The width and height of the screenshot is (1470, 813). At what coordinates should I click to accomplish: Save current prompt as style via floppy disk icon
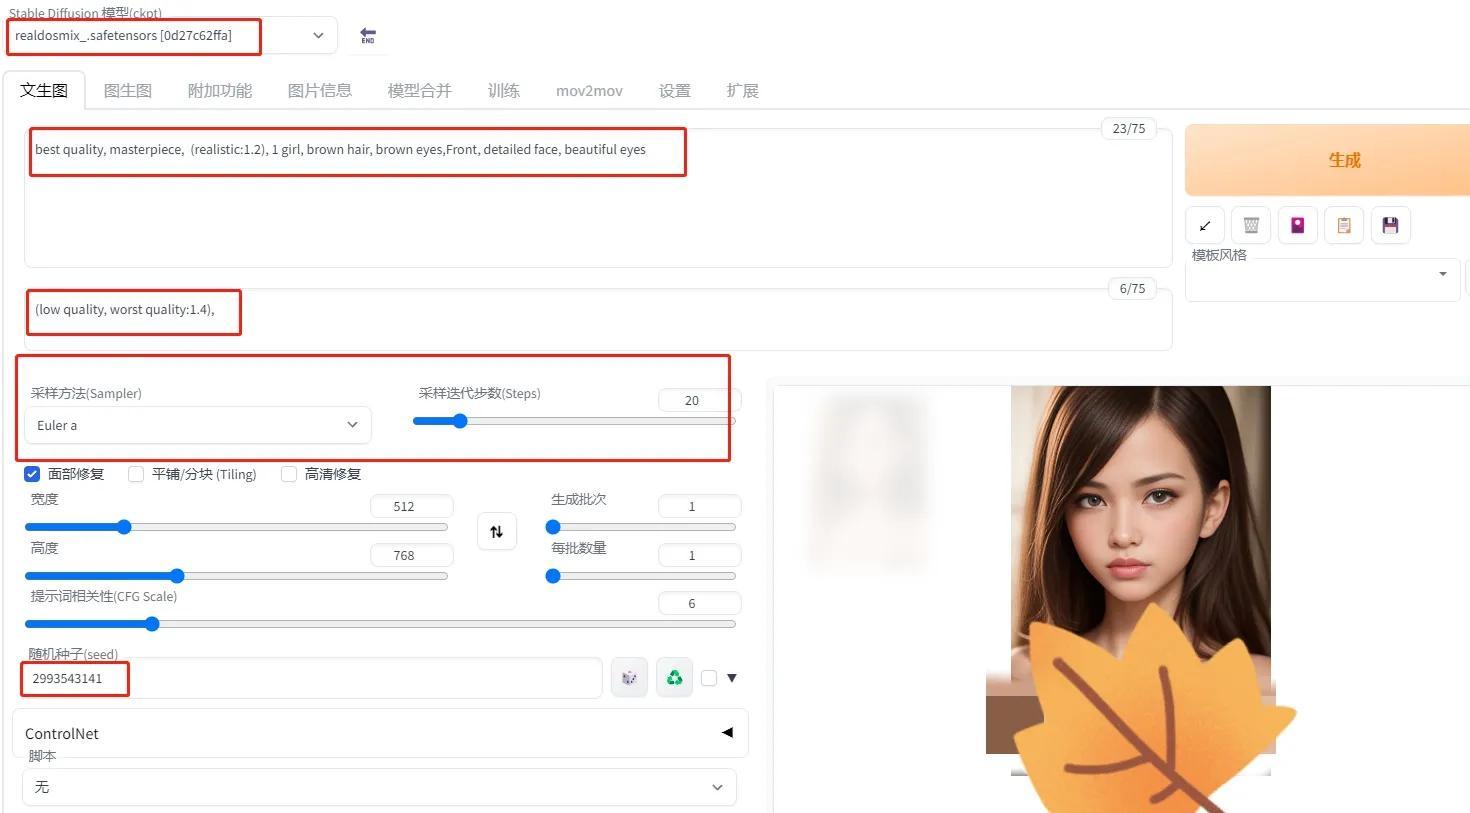click(x=1390, y=225)
